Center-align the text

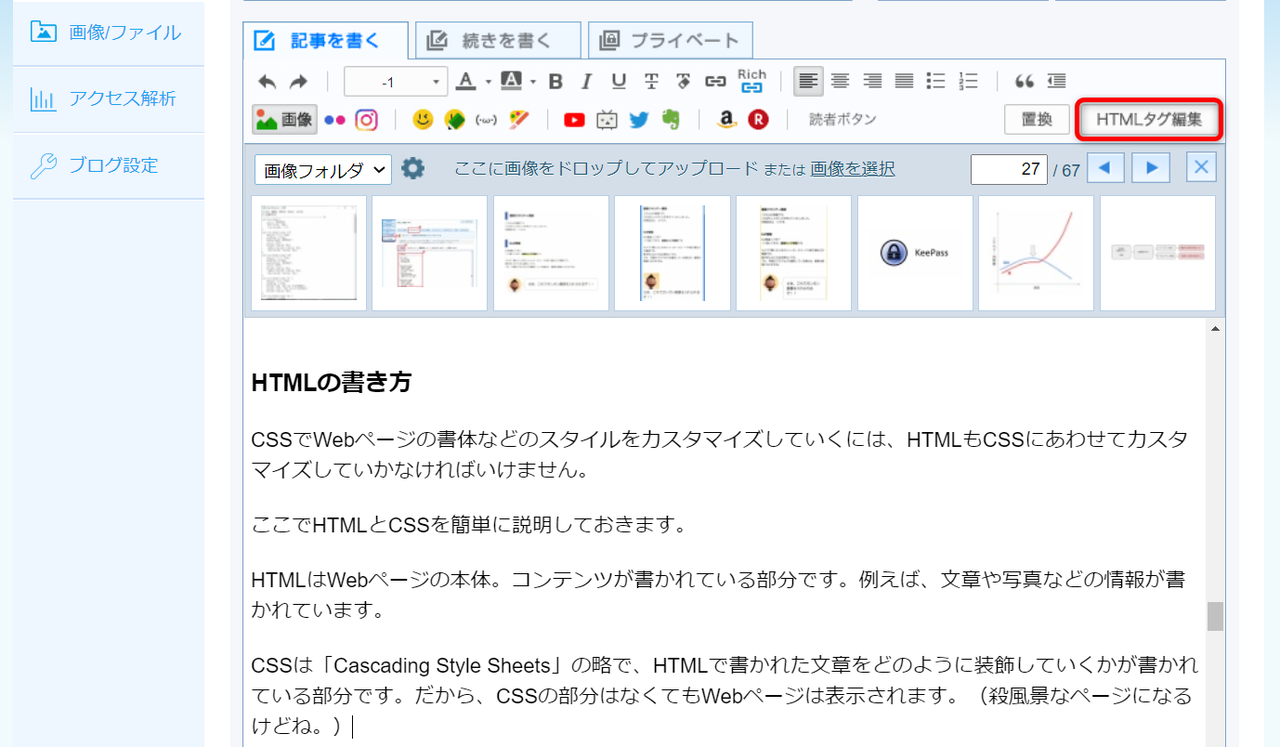840,82
